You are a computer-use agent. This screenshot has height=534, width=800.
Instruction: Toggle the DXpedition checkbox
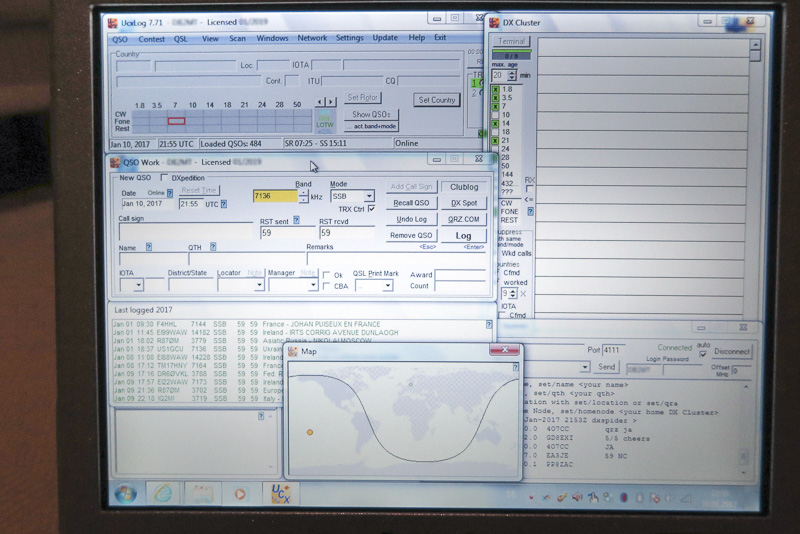coord(165,178)
